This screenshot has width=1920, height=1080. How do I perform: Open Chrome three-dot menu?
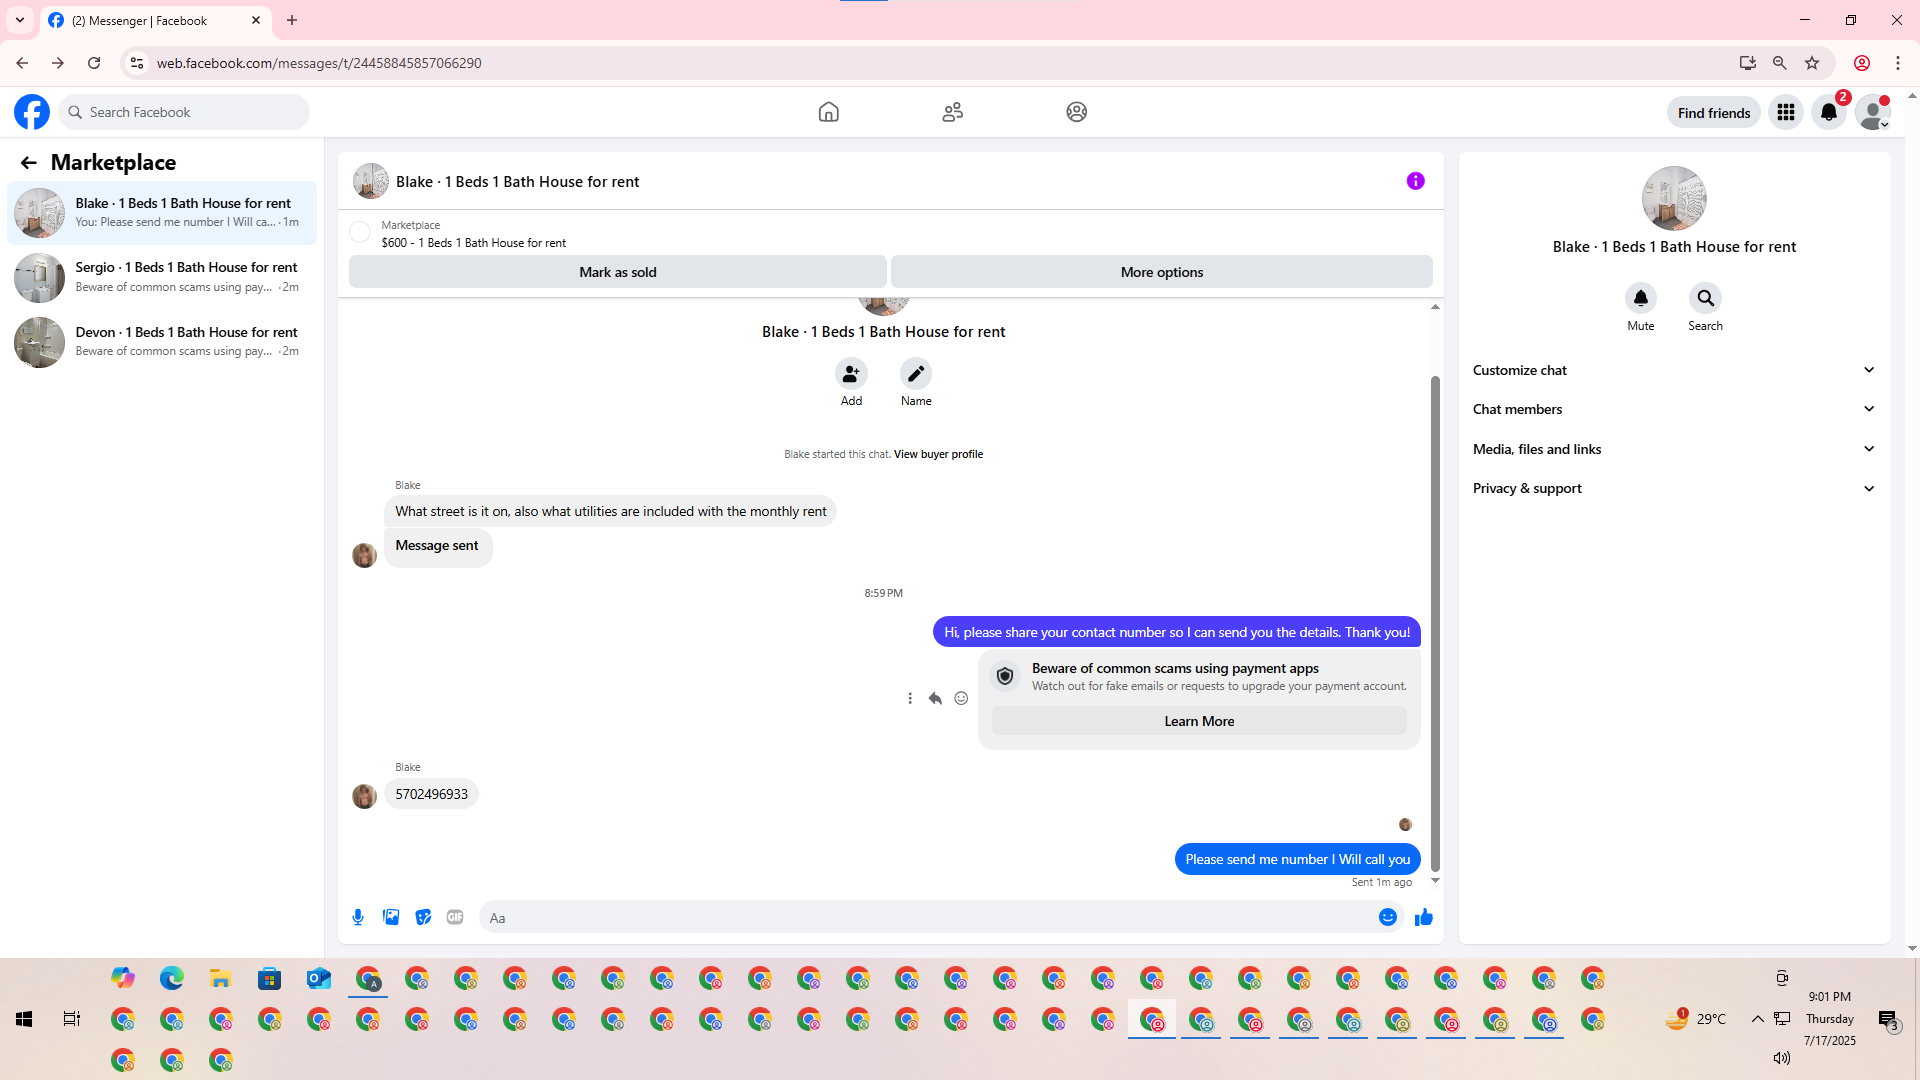[1898, 63]
